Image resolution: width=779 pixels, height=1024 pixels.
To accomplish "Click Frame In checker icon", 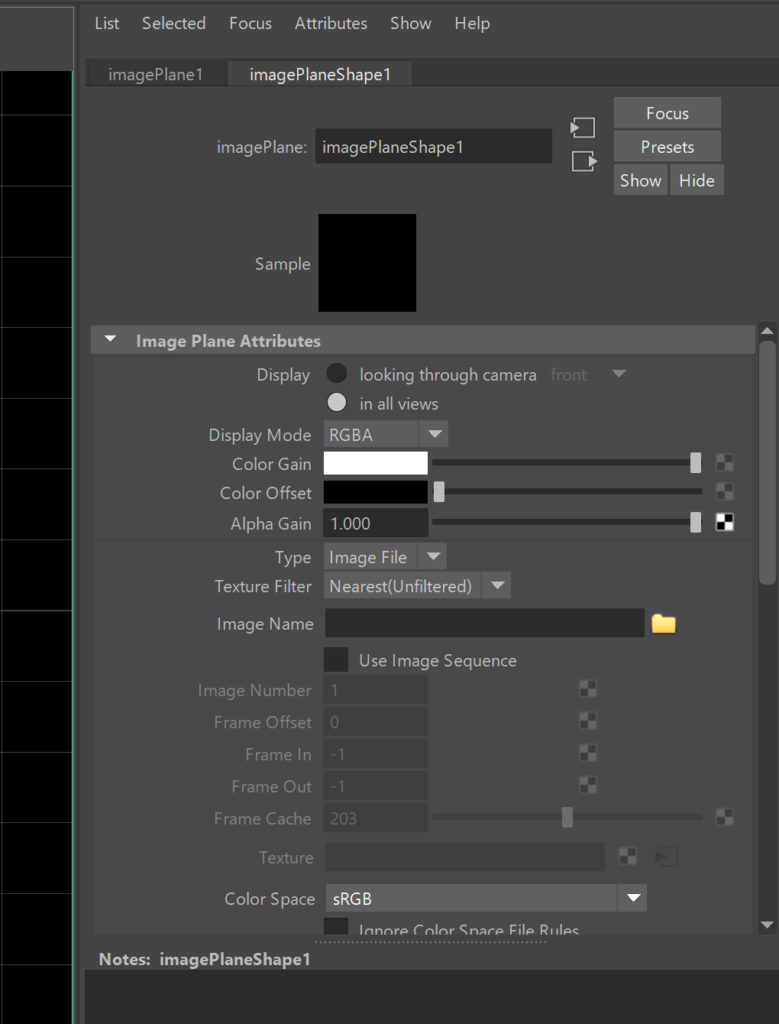I will [588, 753].
